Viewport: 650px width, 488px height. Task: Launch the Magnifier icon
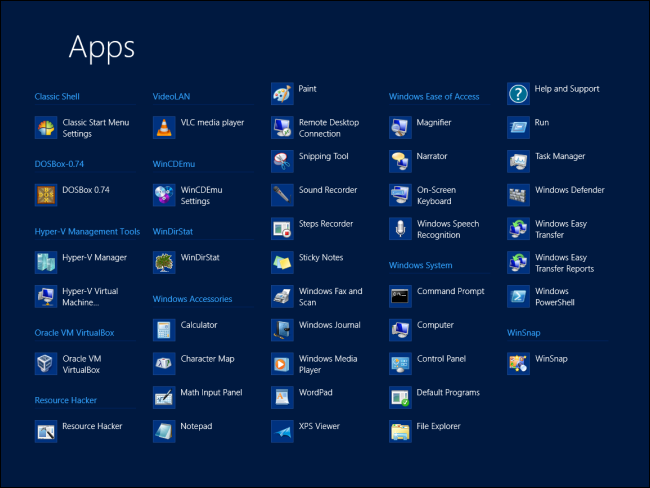[x=400, y=128]
